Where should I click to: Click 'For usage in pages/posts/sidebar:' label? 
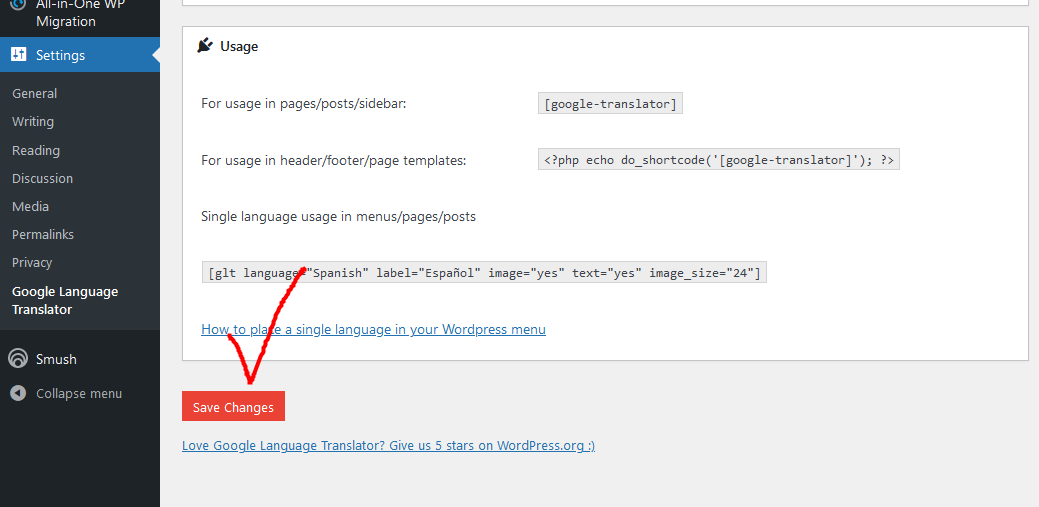(x=303, y=104)
